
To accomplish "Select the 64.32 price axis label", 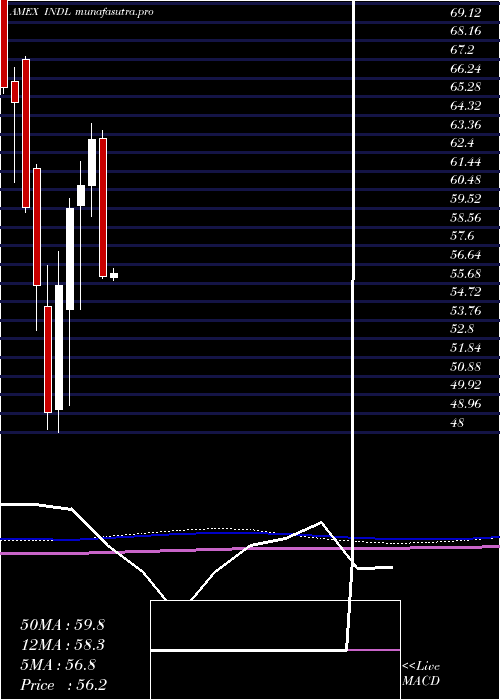I will (x=466, y=106).
